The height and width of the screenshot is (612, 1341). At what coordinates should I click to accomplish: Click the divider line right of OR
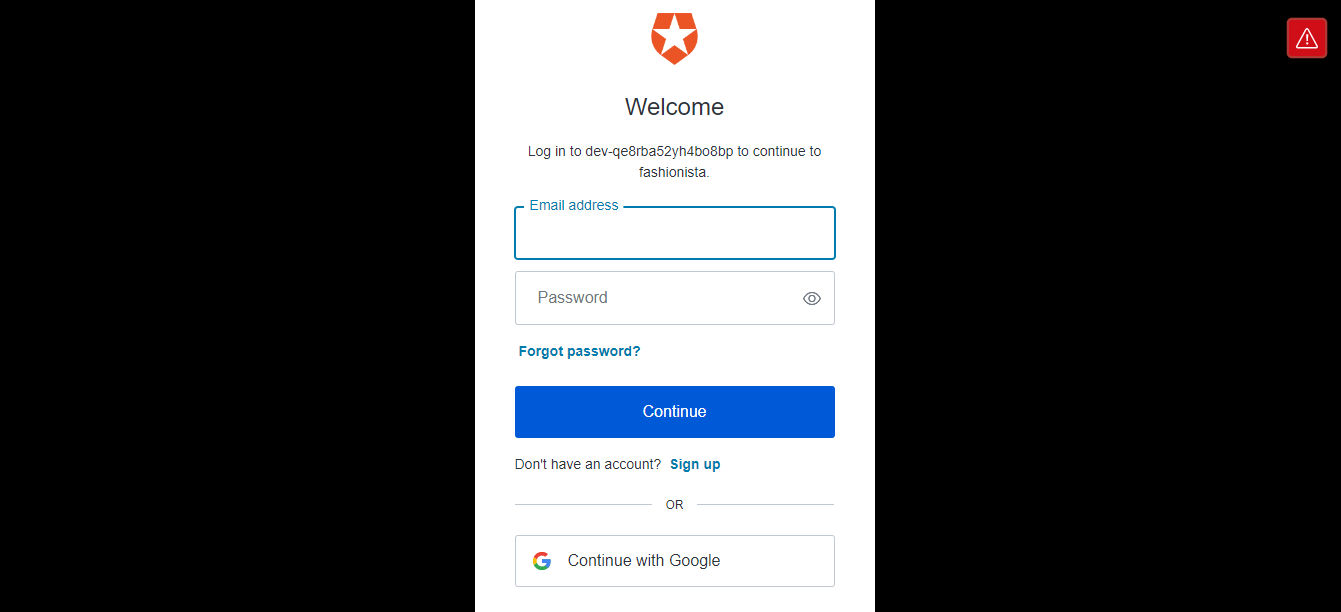[x=766, y=505]
